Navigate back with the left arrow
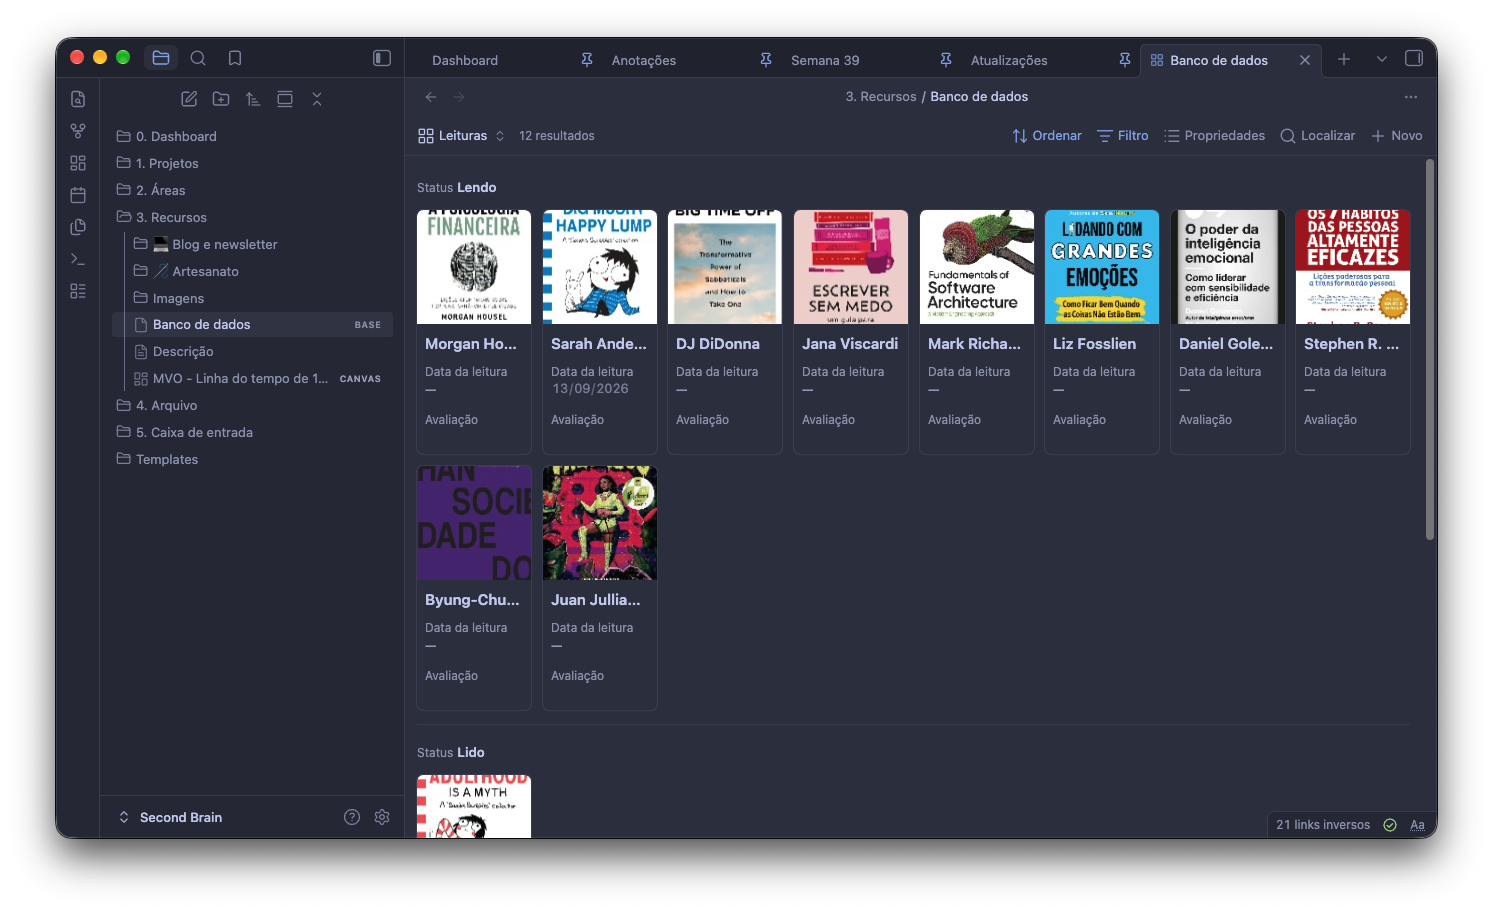The height and width of the screenshot is (912, 1493). point(431,97)
